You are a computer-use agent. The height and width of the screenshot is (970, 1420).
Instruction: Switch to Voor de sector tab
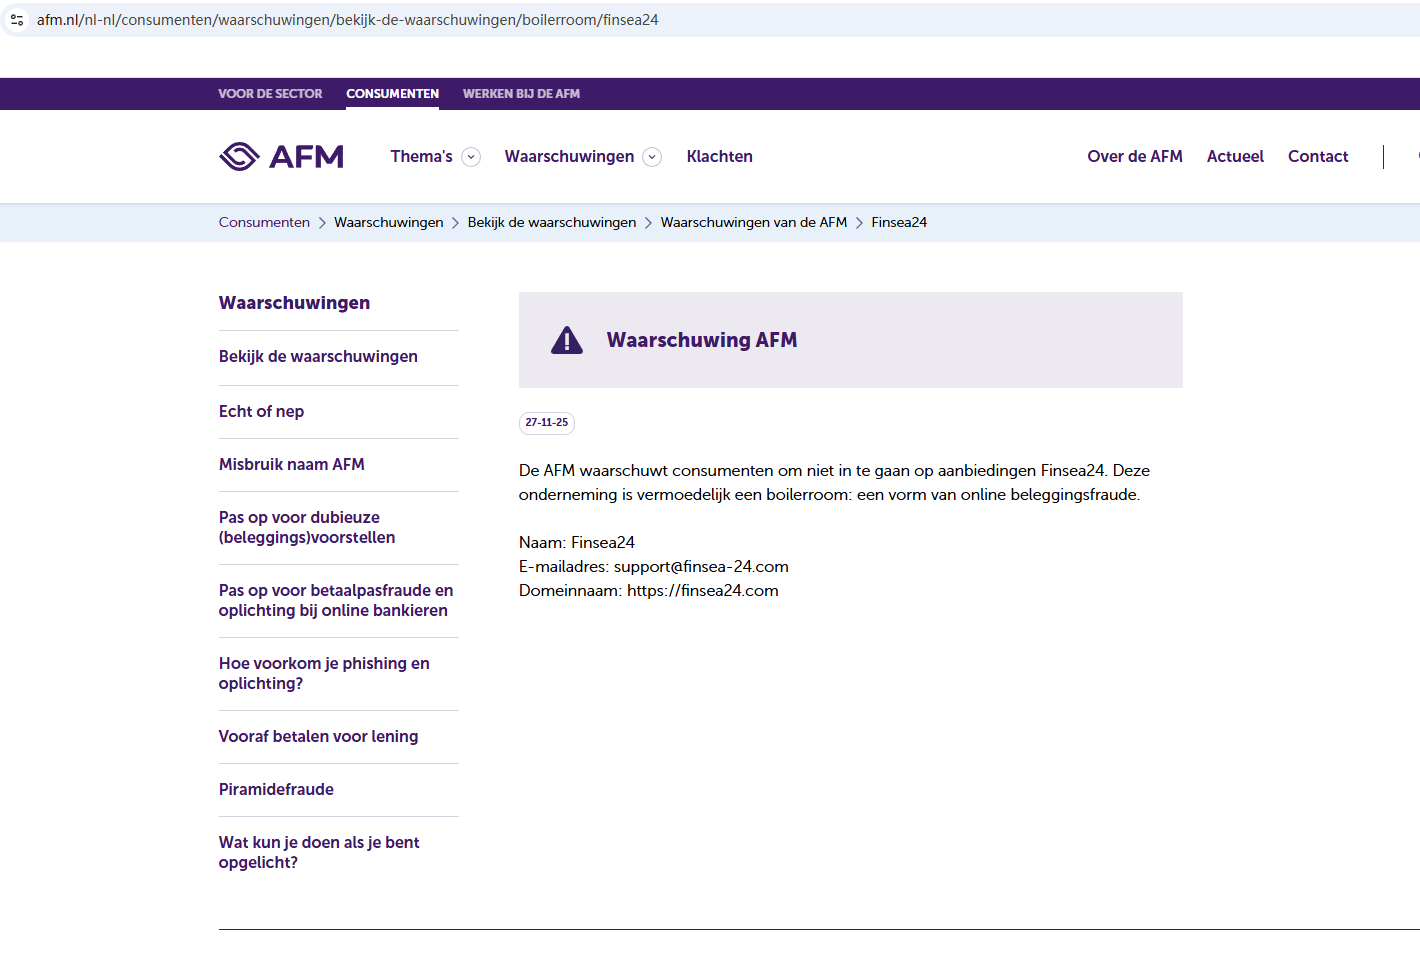tap(270, 94)
